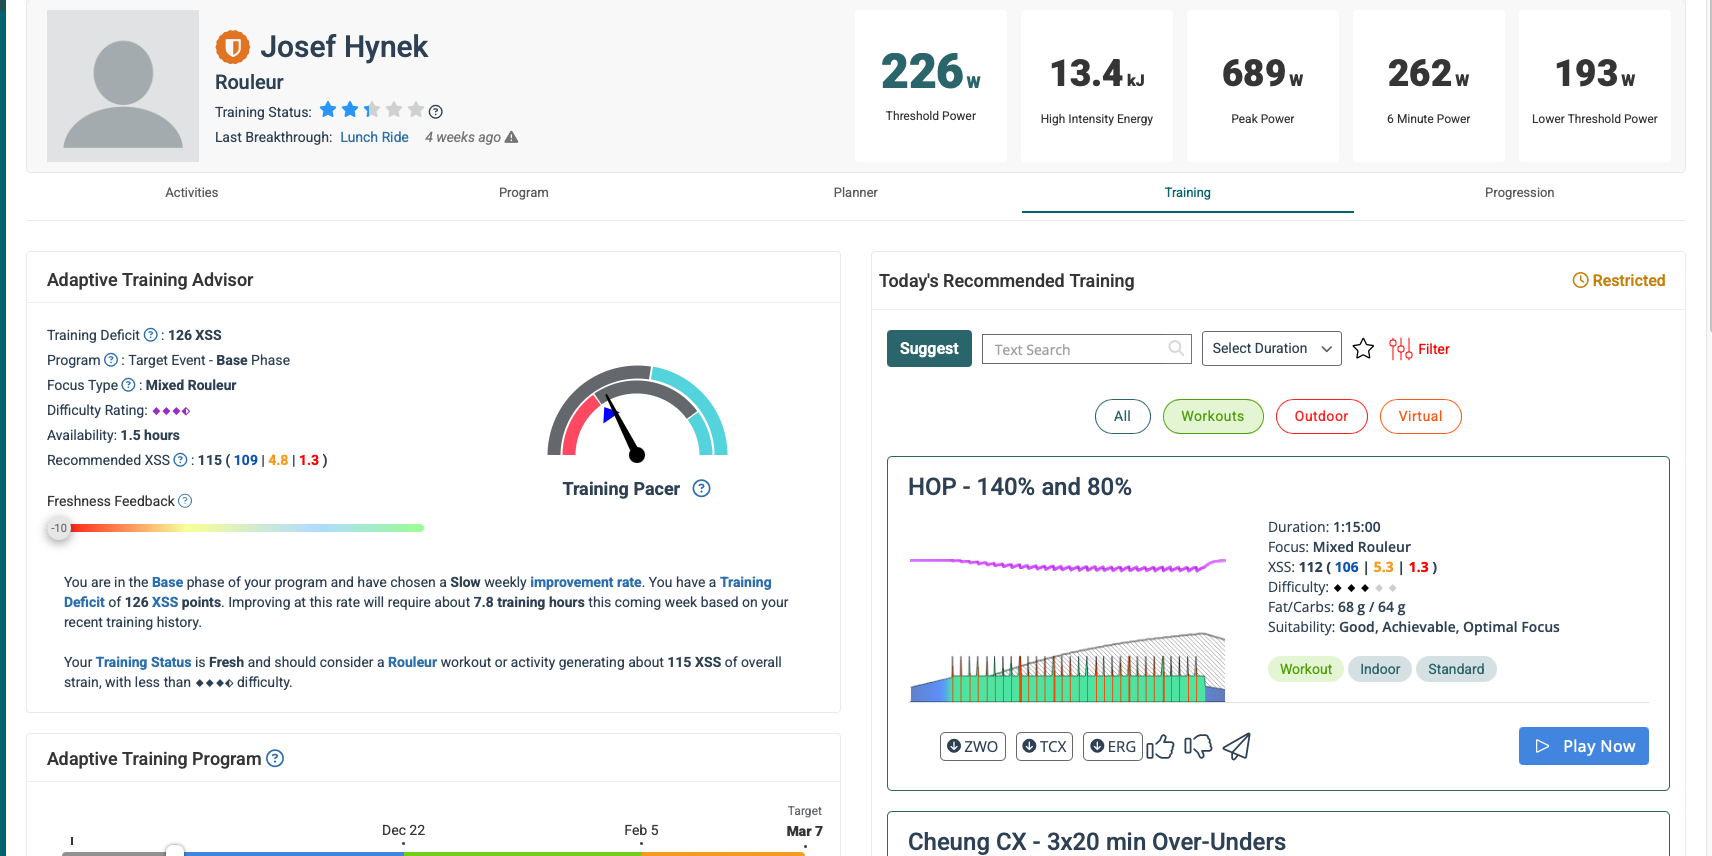Click the thumbs up icon on HOP workout
Viewport: 1712px width, 856px height.
1160,747
